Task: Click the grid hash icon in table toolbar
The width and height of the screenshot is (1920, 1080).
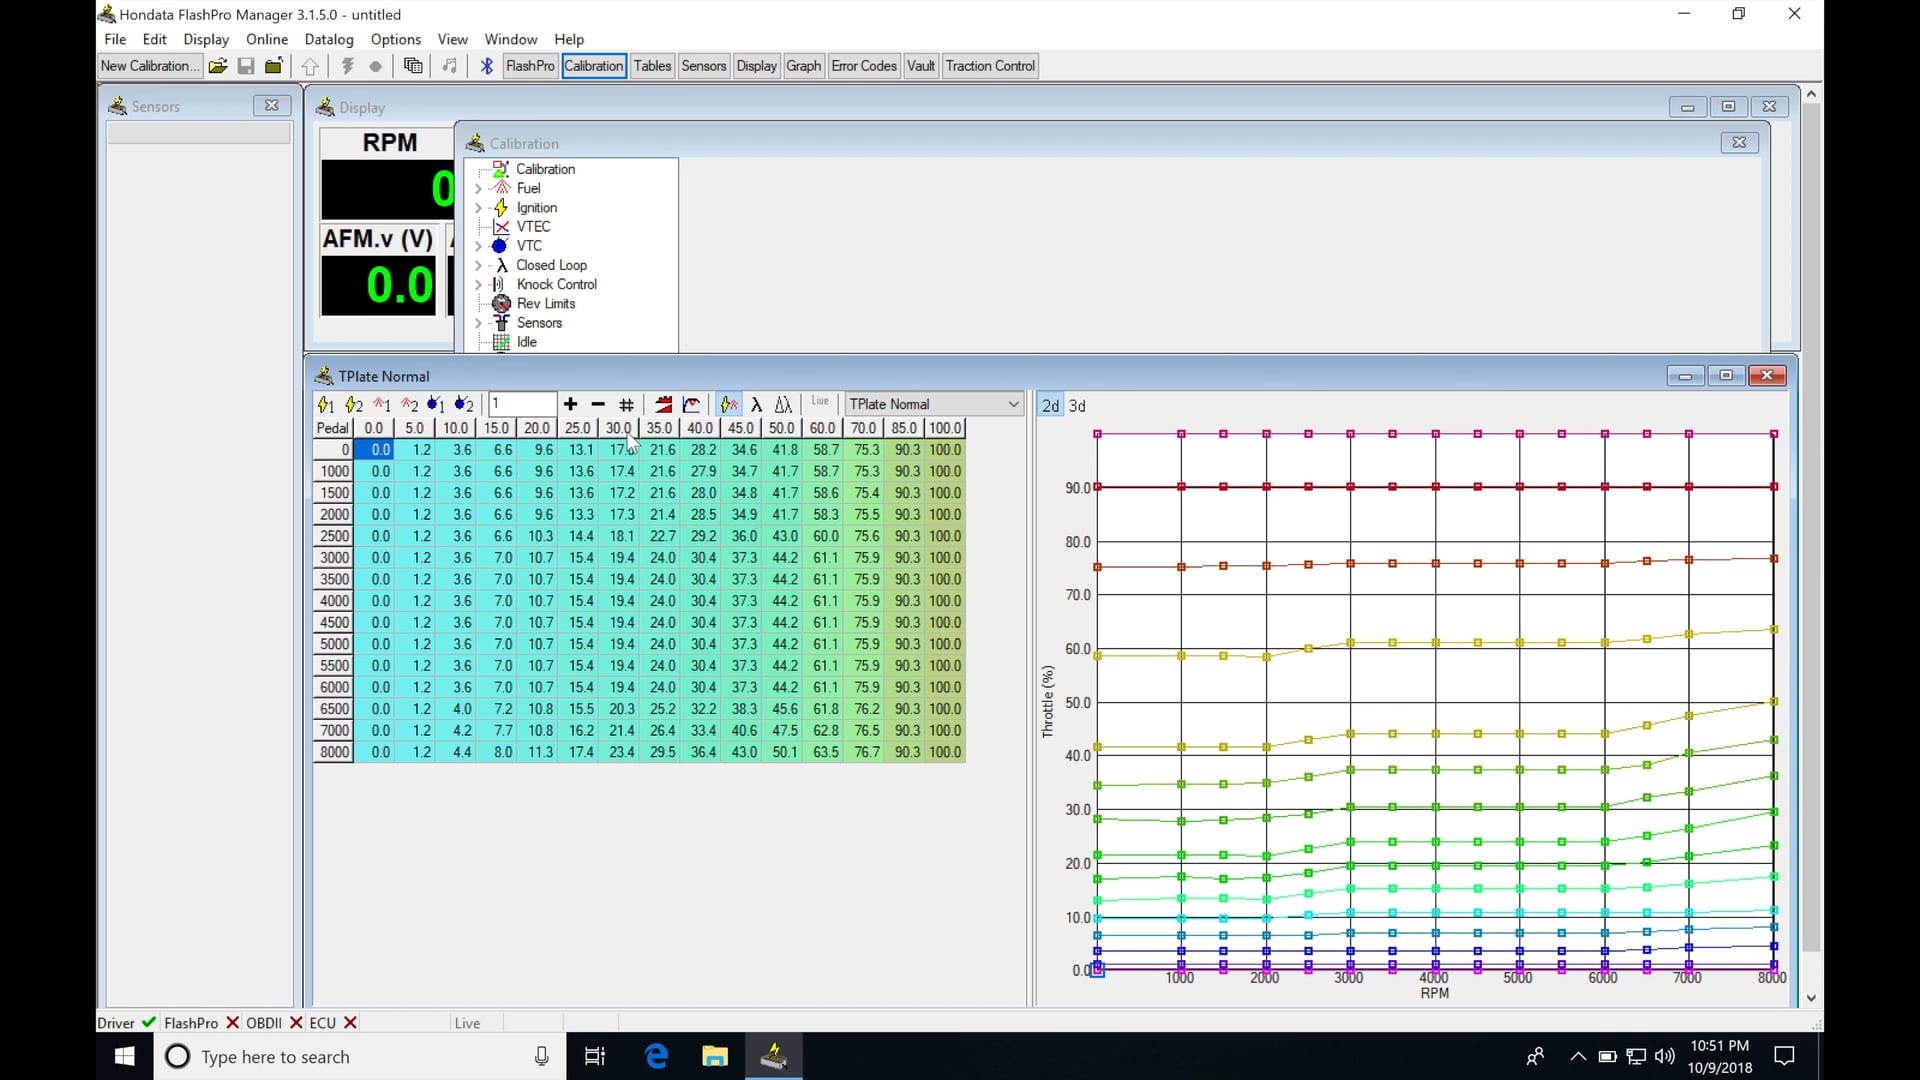Action: tap(625, 404)
